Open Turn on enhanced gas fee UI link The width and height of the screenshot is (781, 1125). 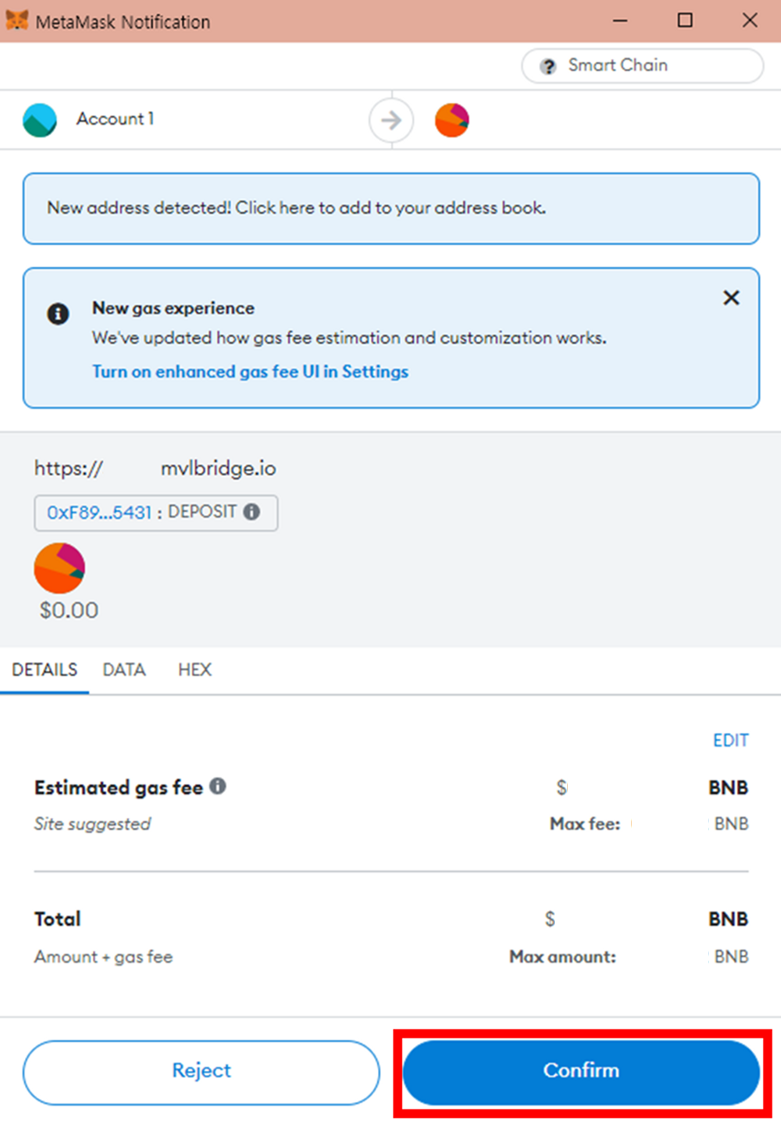tap(250, 372)
